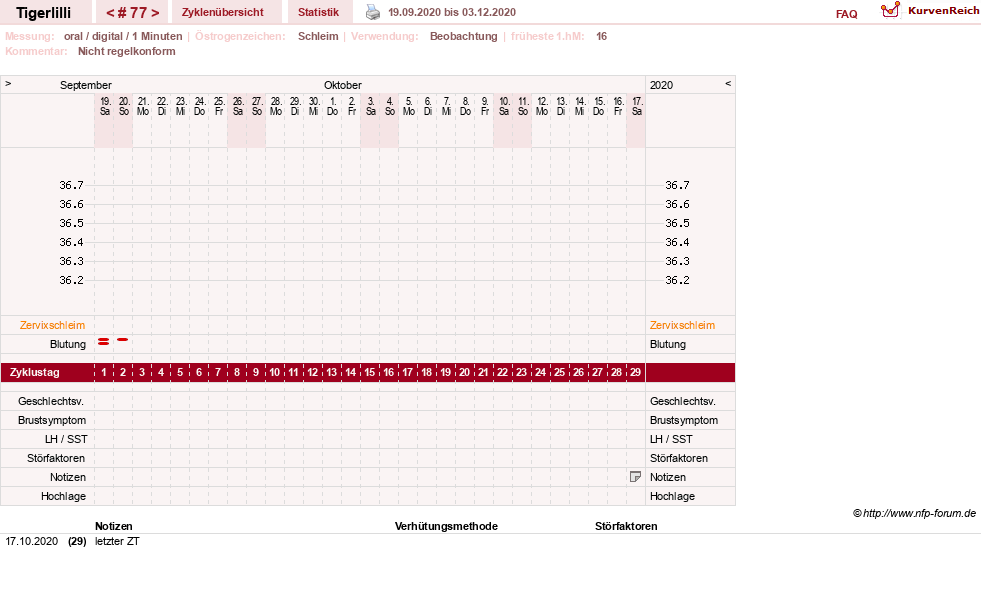981x605 pixels.
Task: Click the Oktober month label
Action: click(x=343, y=85)
